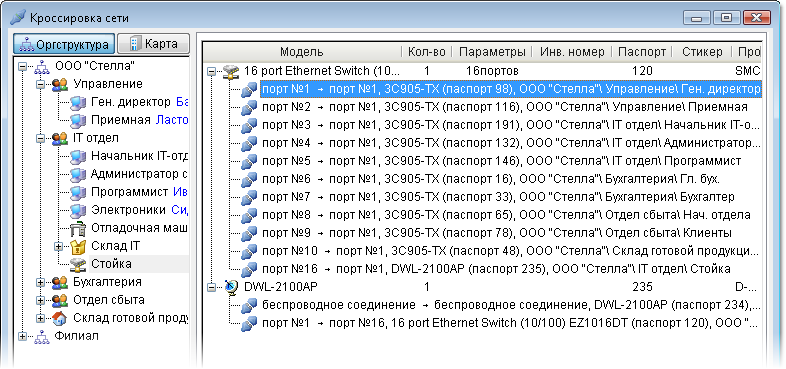786x369 pixels.
Task: Maximize the Кроссировка сети window
Action: tap(726, 18)
